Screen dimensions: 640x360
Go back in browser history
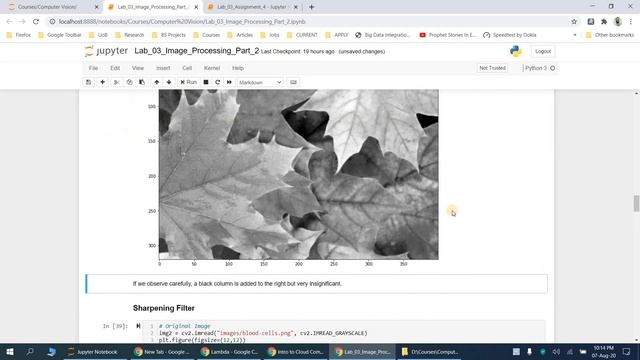tap(9, 22)
